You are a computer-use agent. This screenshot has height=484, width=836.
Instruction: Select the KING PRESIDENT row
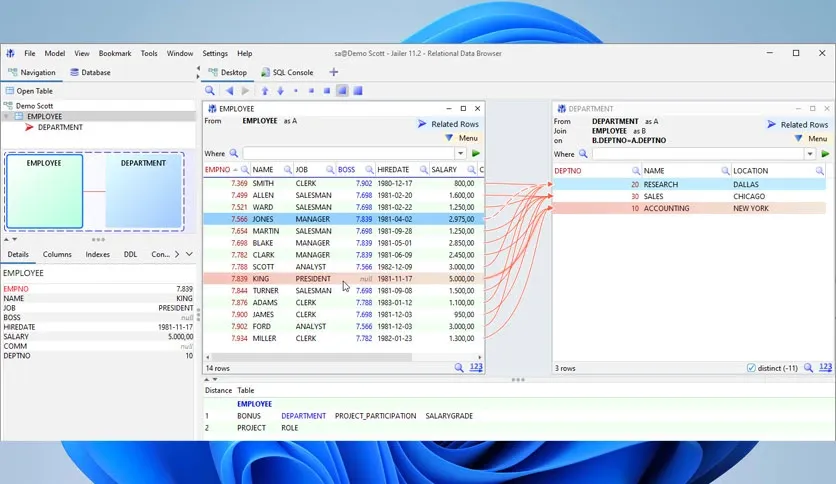[343, 279]
